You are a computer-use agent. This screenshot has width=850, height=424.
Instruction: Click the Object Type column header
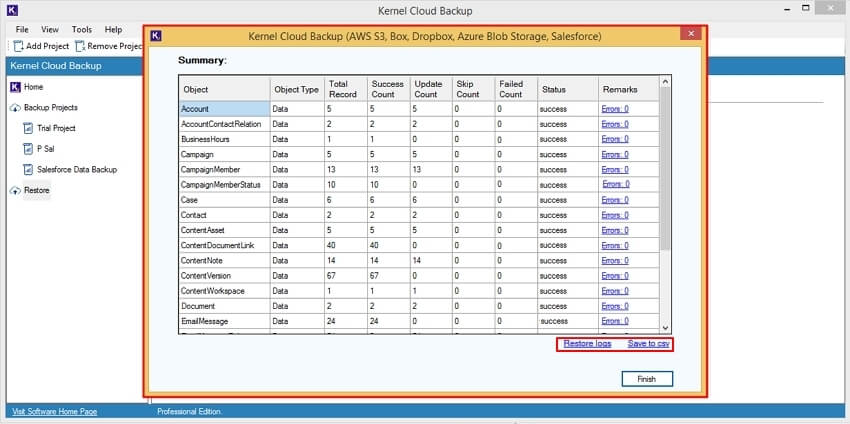click(297, 89)
